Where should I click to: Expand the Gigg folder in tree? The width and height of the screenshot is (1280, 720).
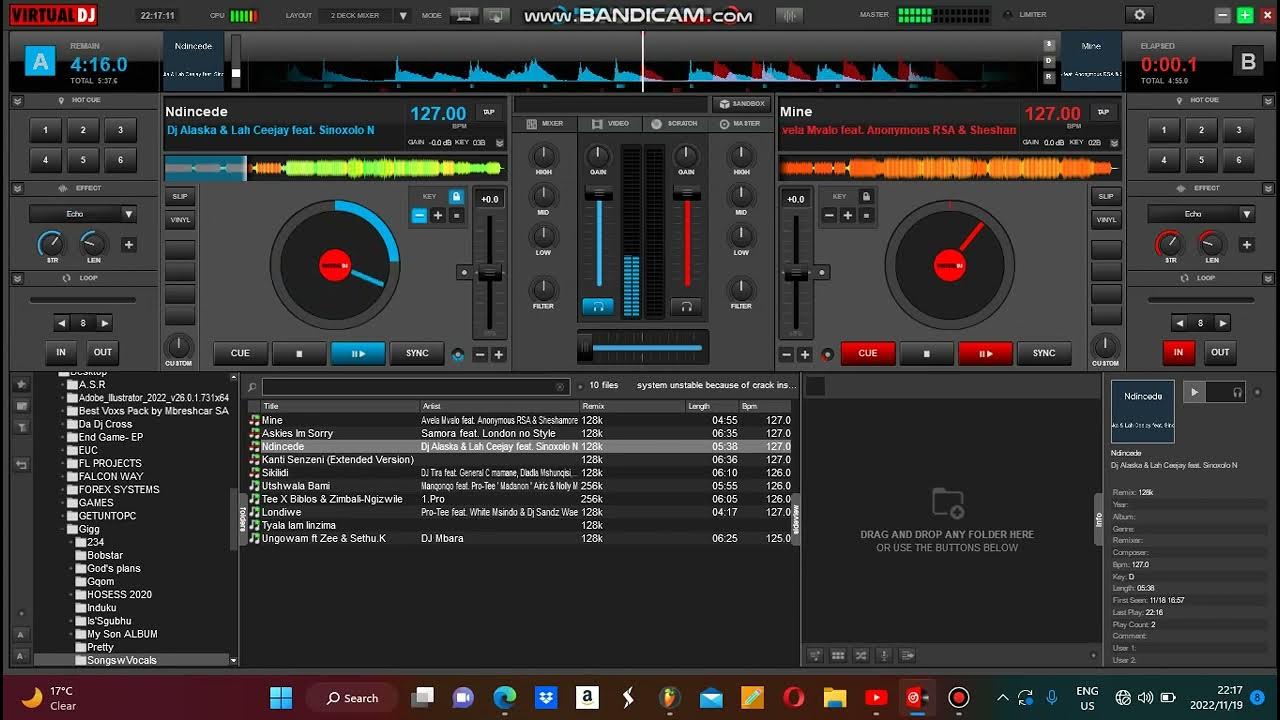(62, 529)
